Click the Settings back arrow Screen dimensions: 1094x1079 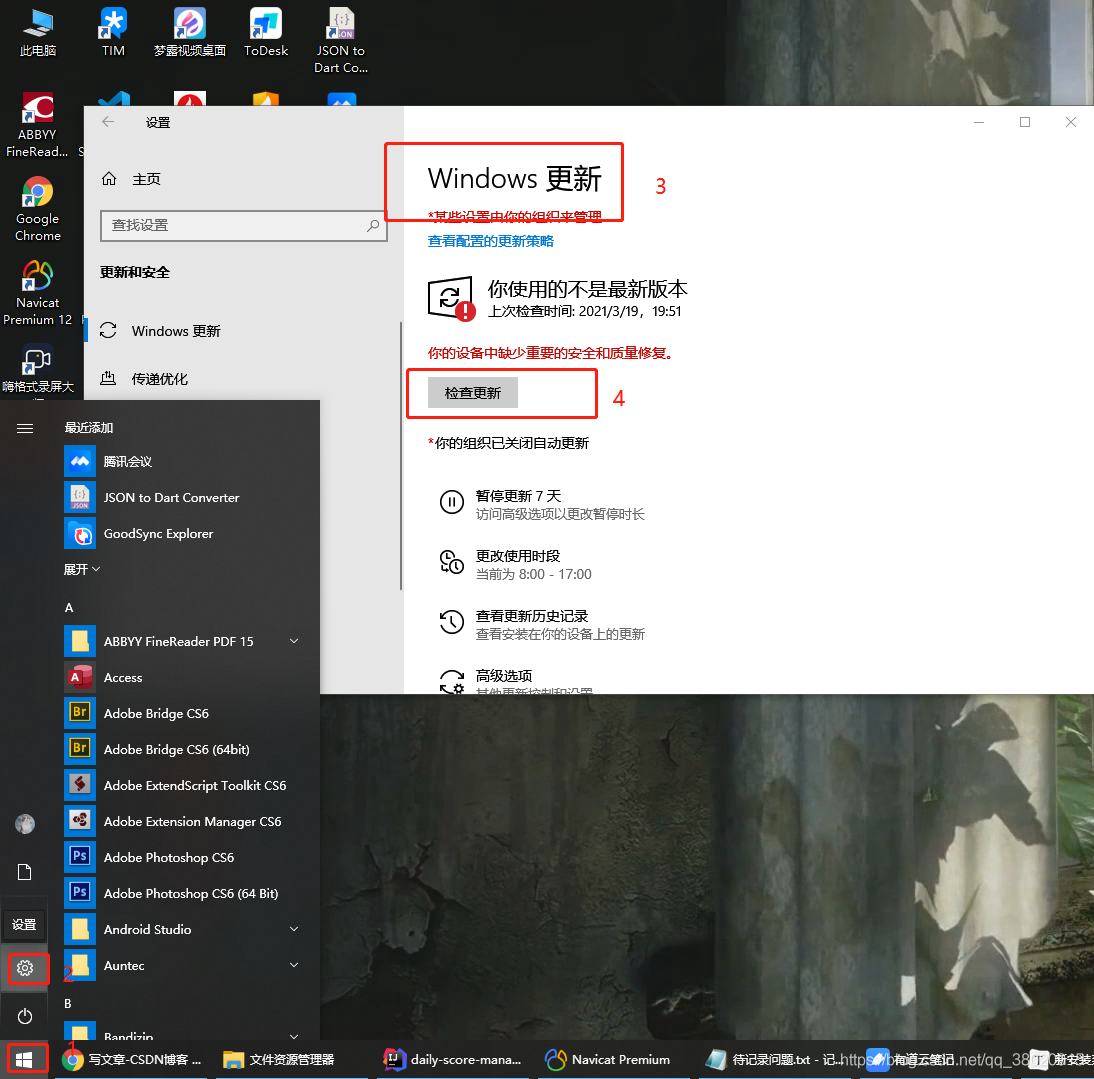[x=107, y=122]
